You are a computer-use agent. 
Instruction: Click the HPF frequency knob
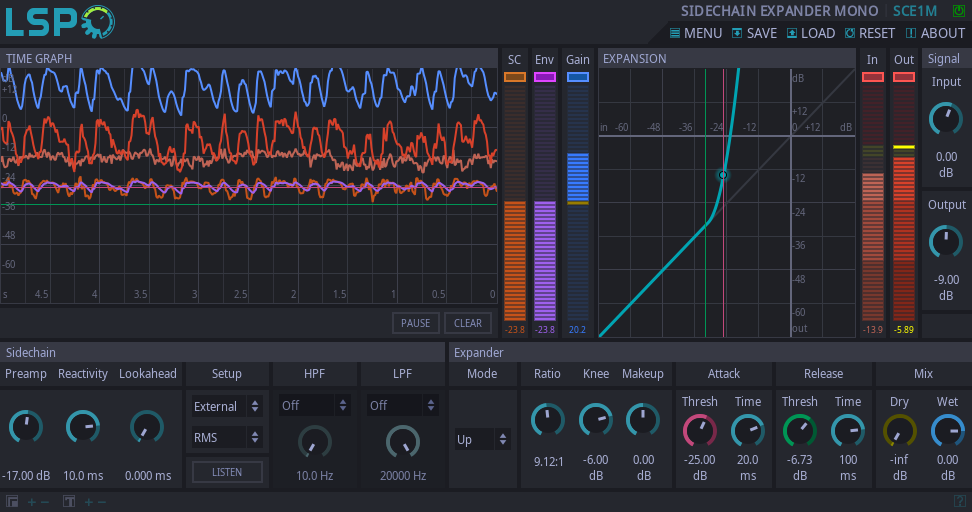[314, 443]
